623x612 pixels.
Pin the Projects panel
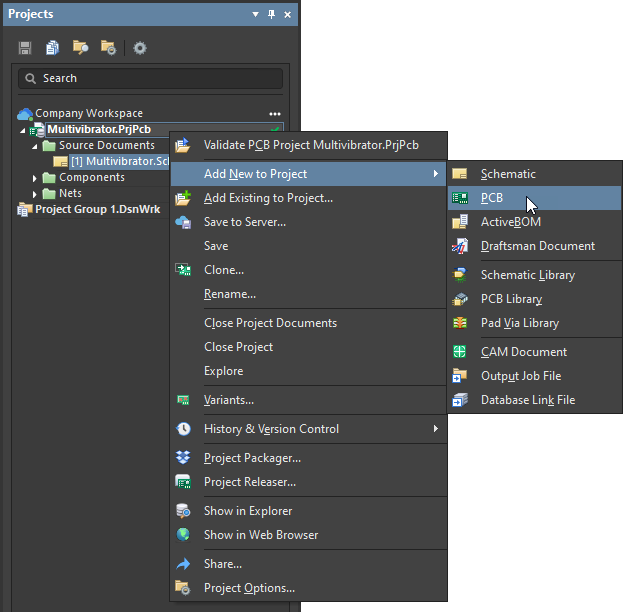pyautogui.click(x=271, y=15)
